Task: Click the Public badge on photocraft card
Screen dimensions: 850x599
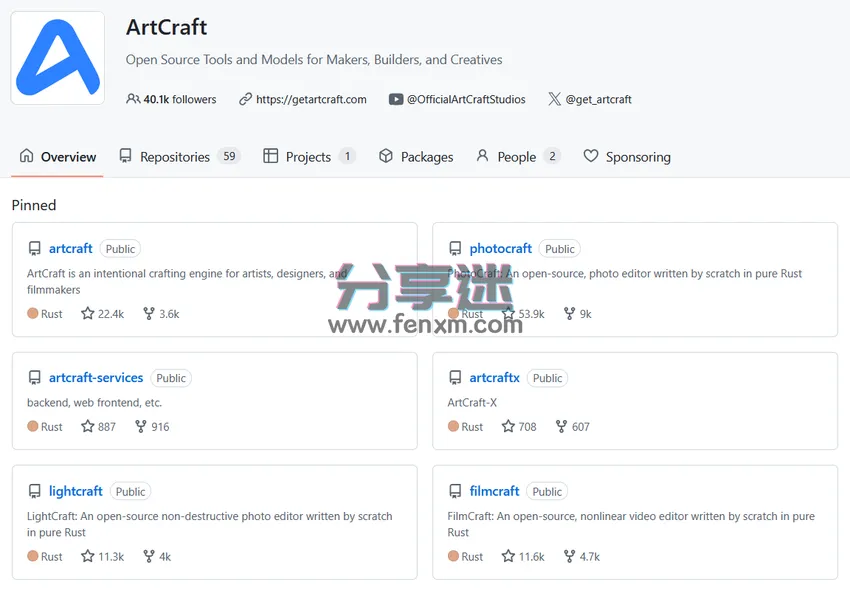Action: (x=559, y=249)
